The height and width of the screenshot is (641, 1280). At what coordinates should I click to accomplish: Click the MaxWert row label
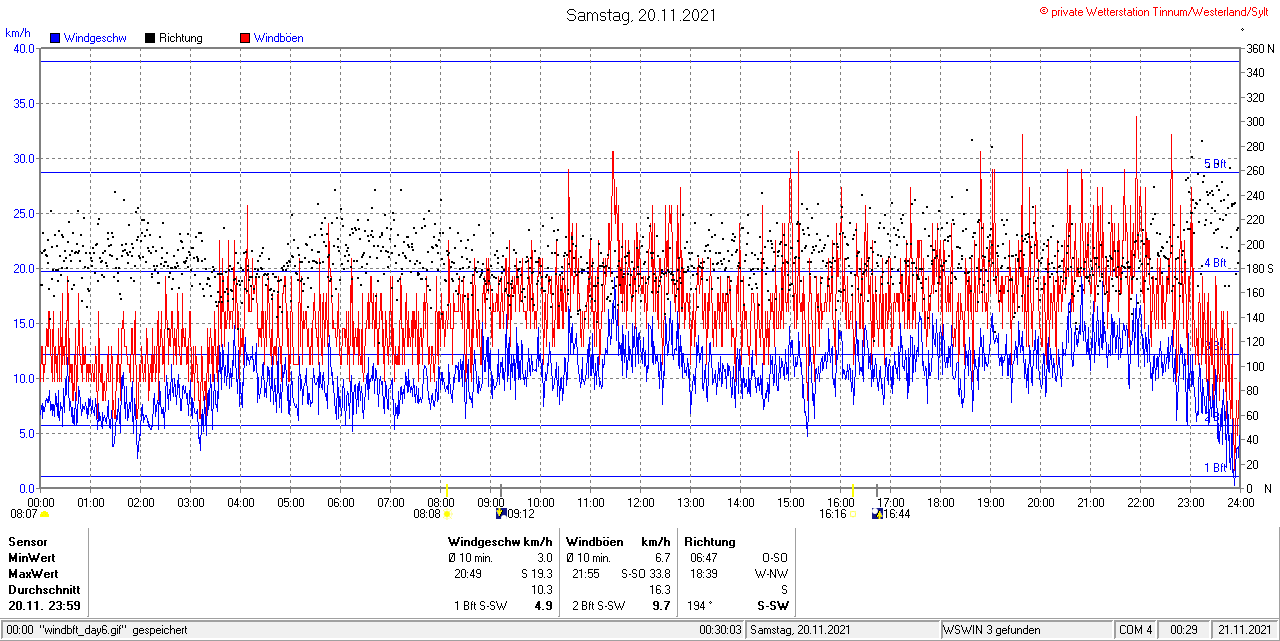(x=34, y=574)
